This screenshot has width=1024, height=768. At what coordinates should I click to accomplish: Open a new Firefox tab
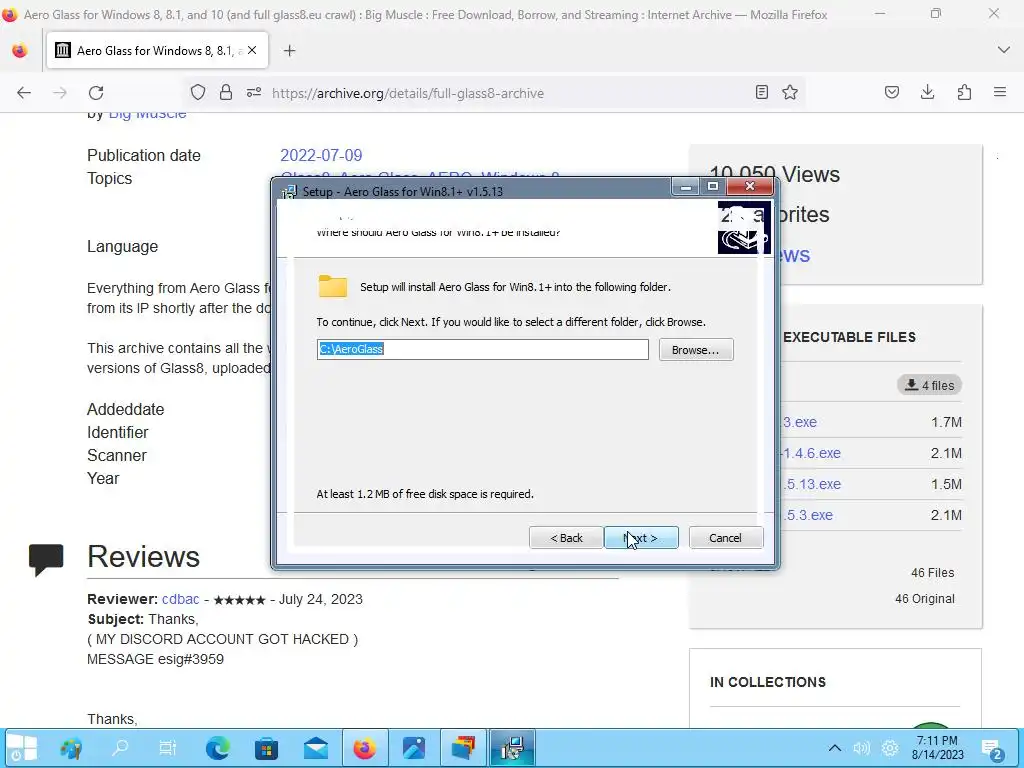[289, 50]
